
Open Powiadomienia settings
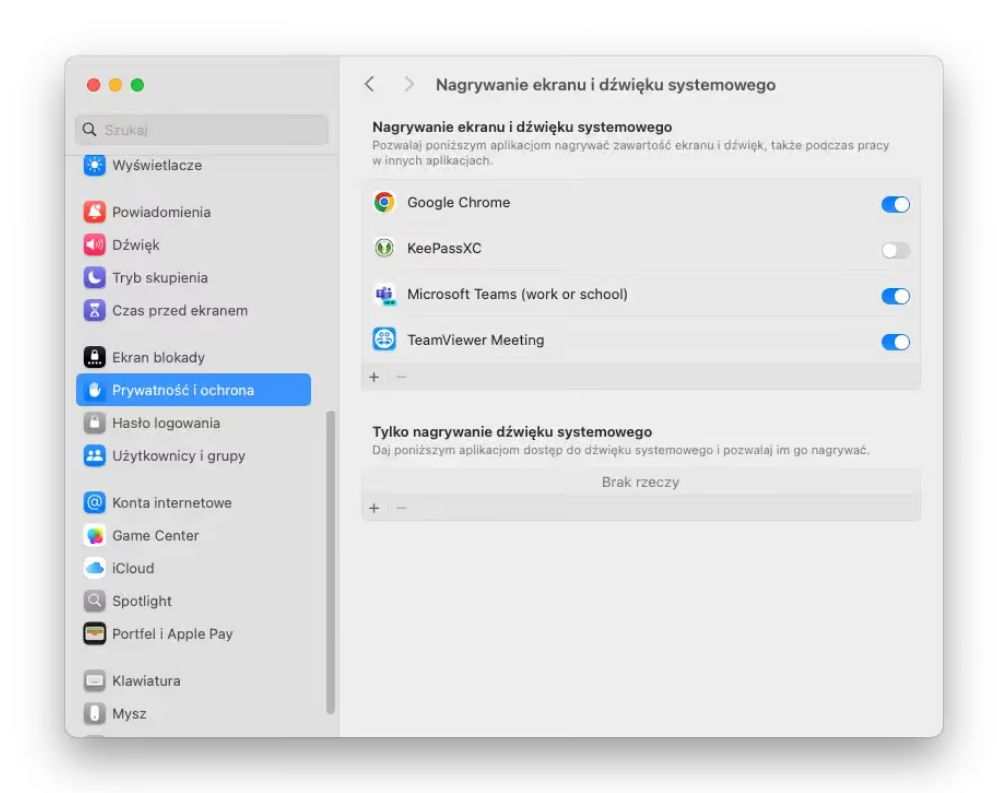pos(160,212)
